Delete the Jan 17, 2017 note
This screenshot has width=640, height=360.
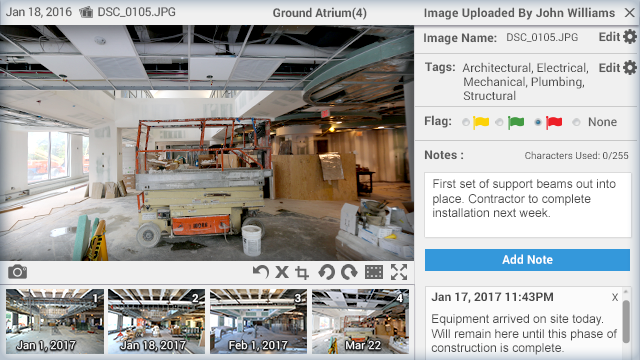tap(615, 298)
